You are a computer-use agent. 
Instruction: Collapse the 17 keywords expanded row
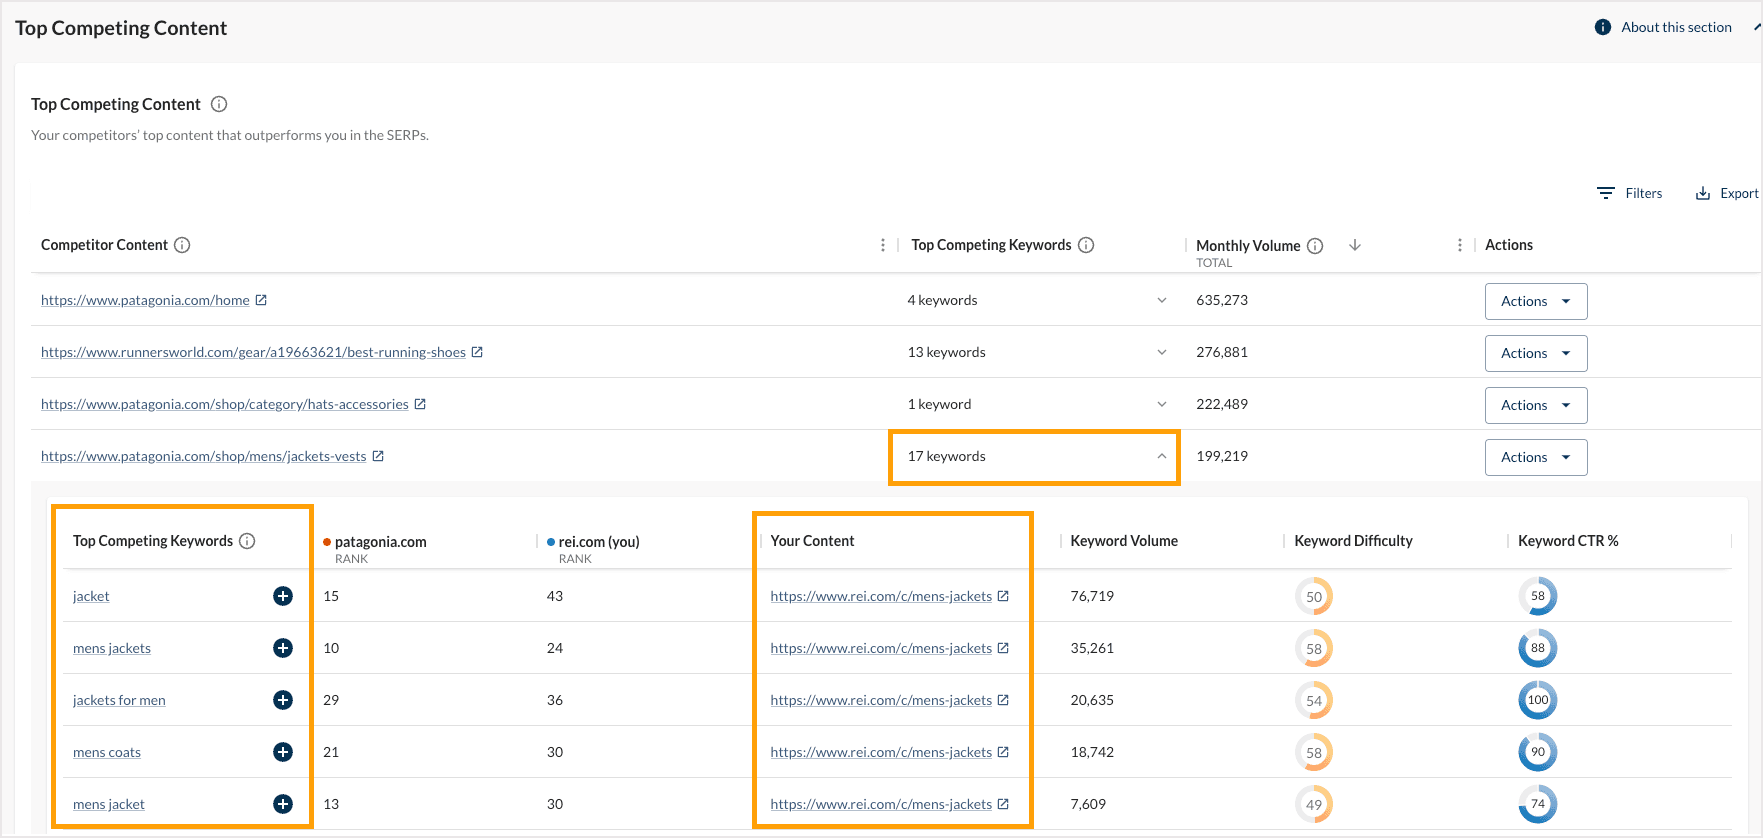pyautogui.click(x=1161, y=456)
